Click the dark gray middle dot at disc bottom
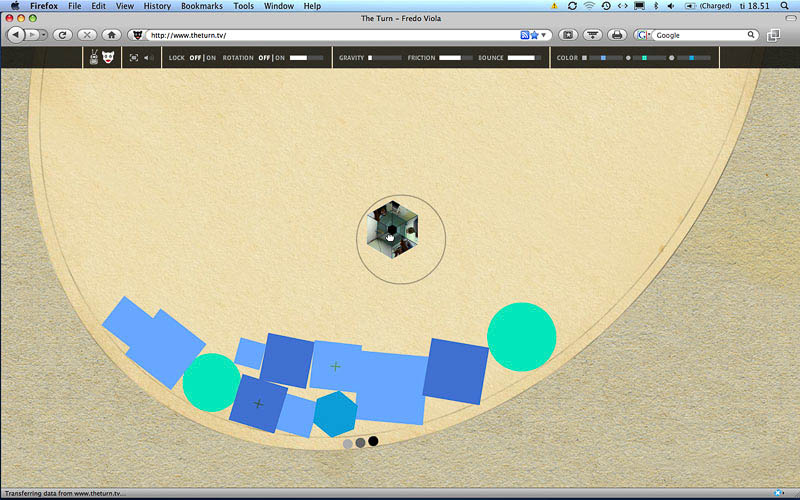 tap(360, 442)
